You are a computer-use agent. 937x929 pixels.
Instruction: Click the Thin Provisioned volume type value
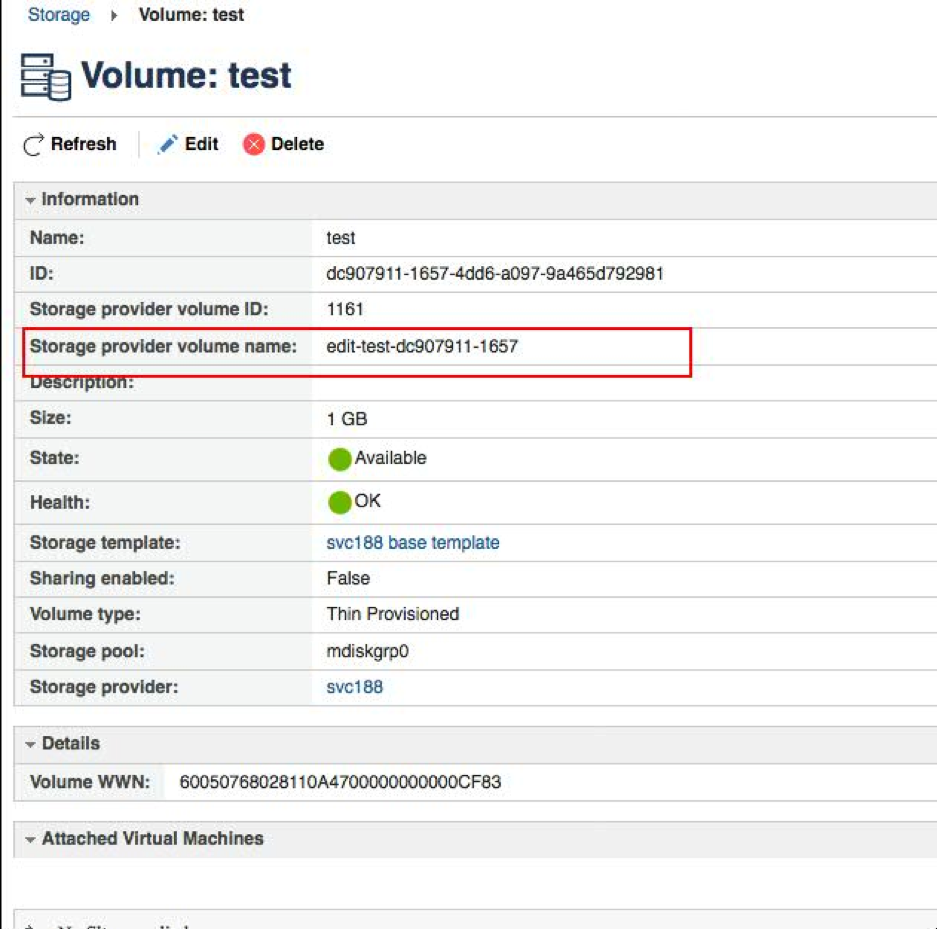pyautogui.click(x=393, y=614)
